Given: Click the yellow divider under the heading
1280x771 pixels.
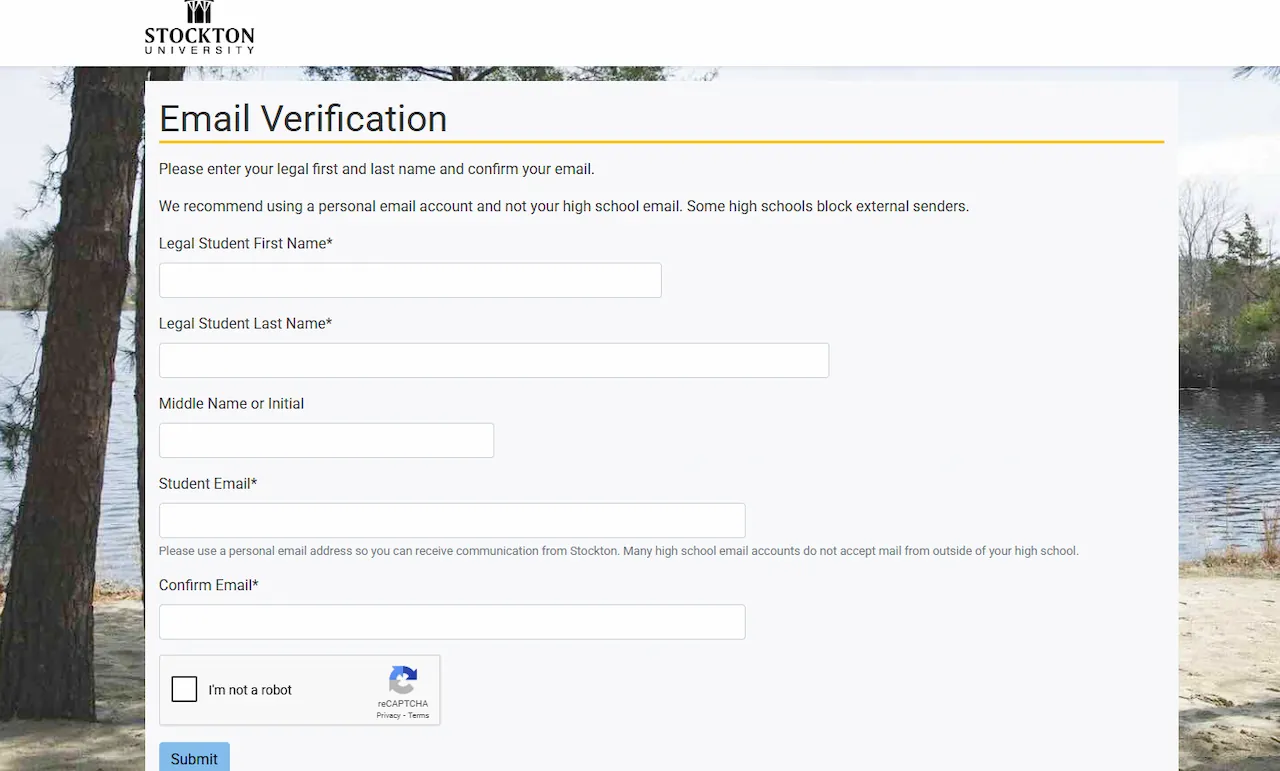Looking at the screenshot, I should coord(660,143).
